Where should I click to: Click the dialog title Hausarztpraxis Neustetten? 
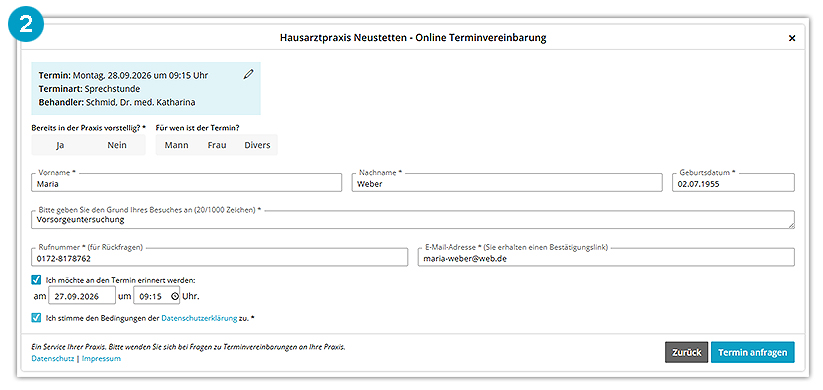(x=413, y=38)
